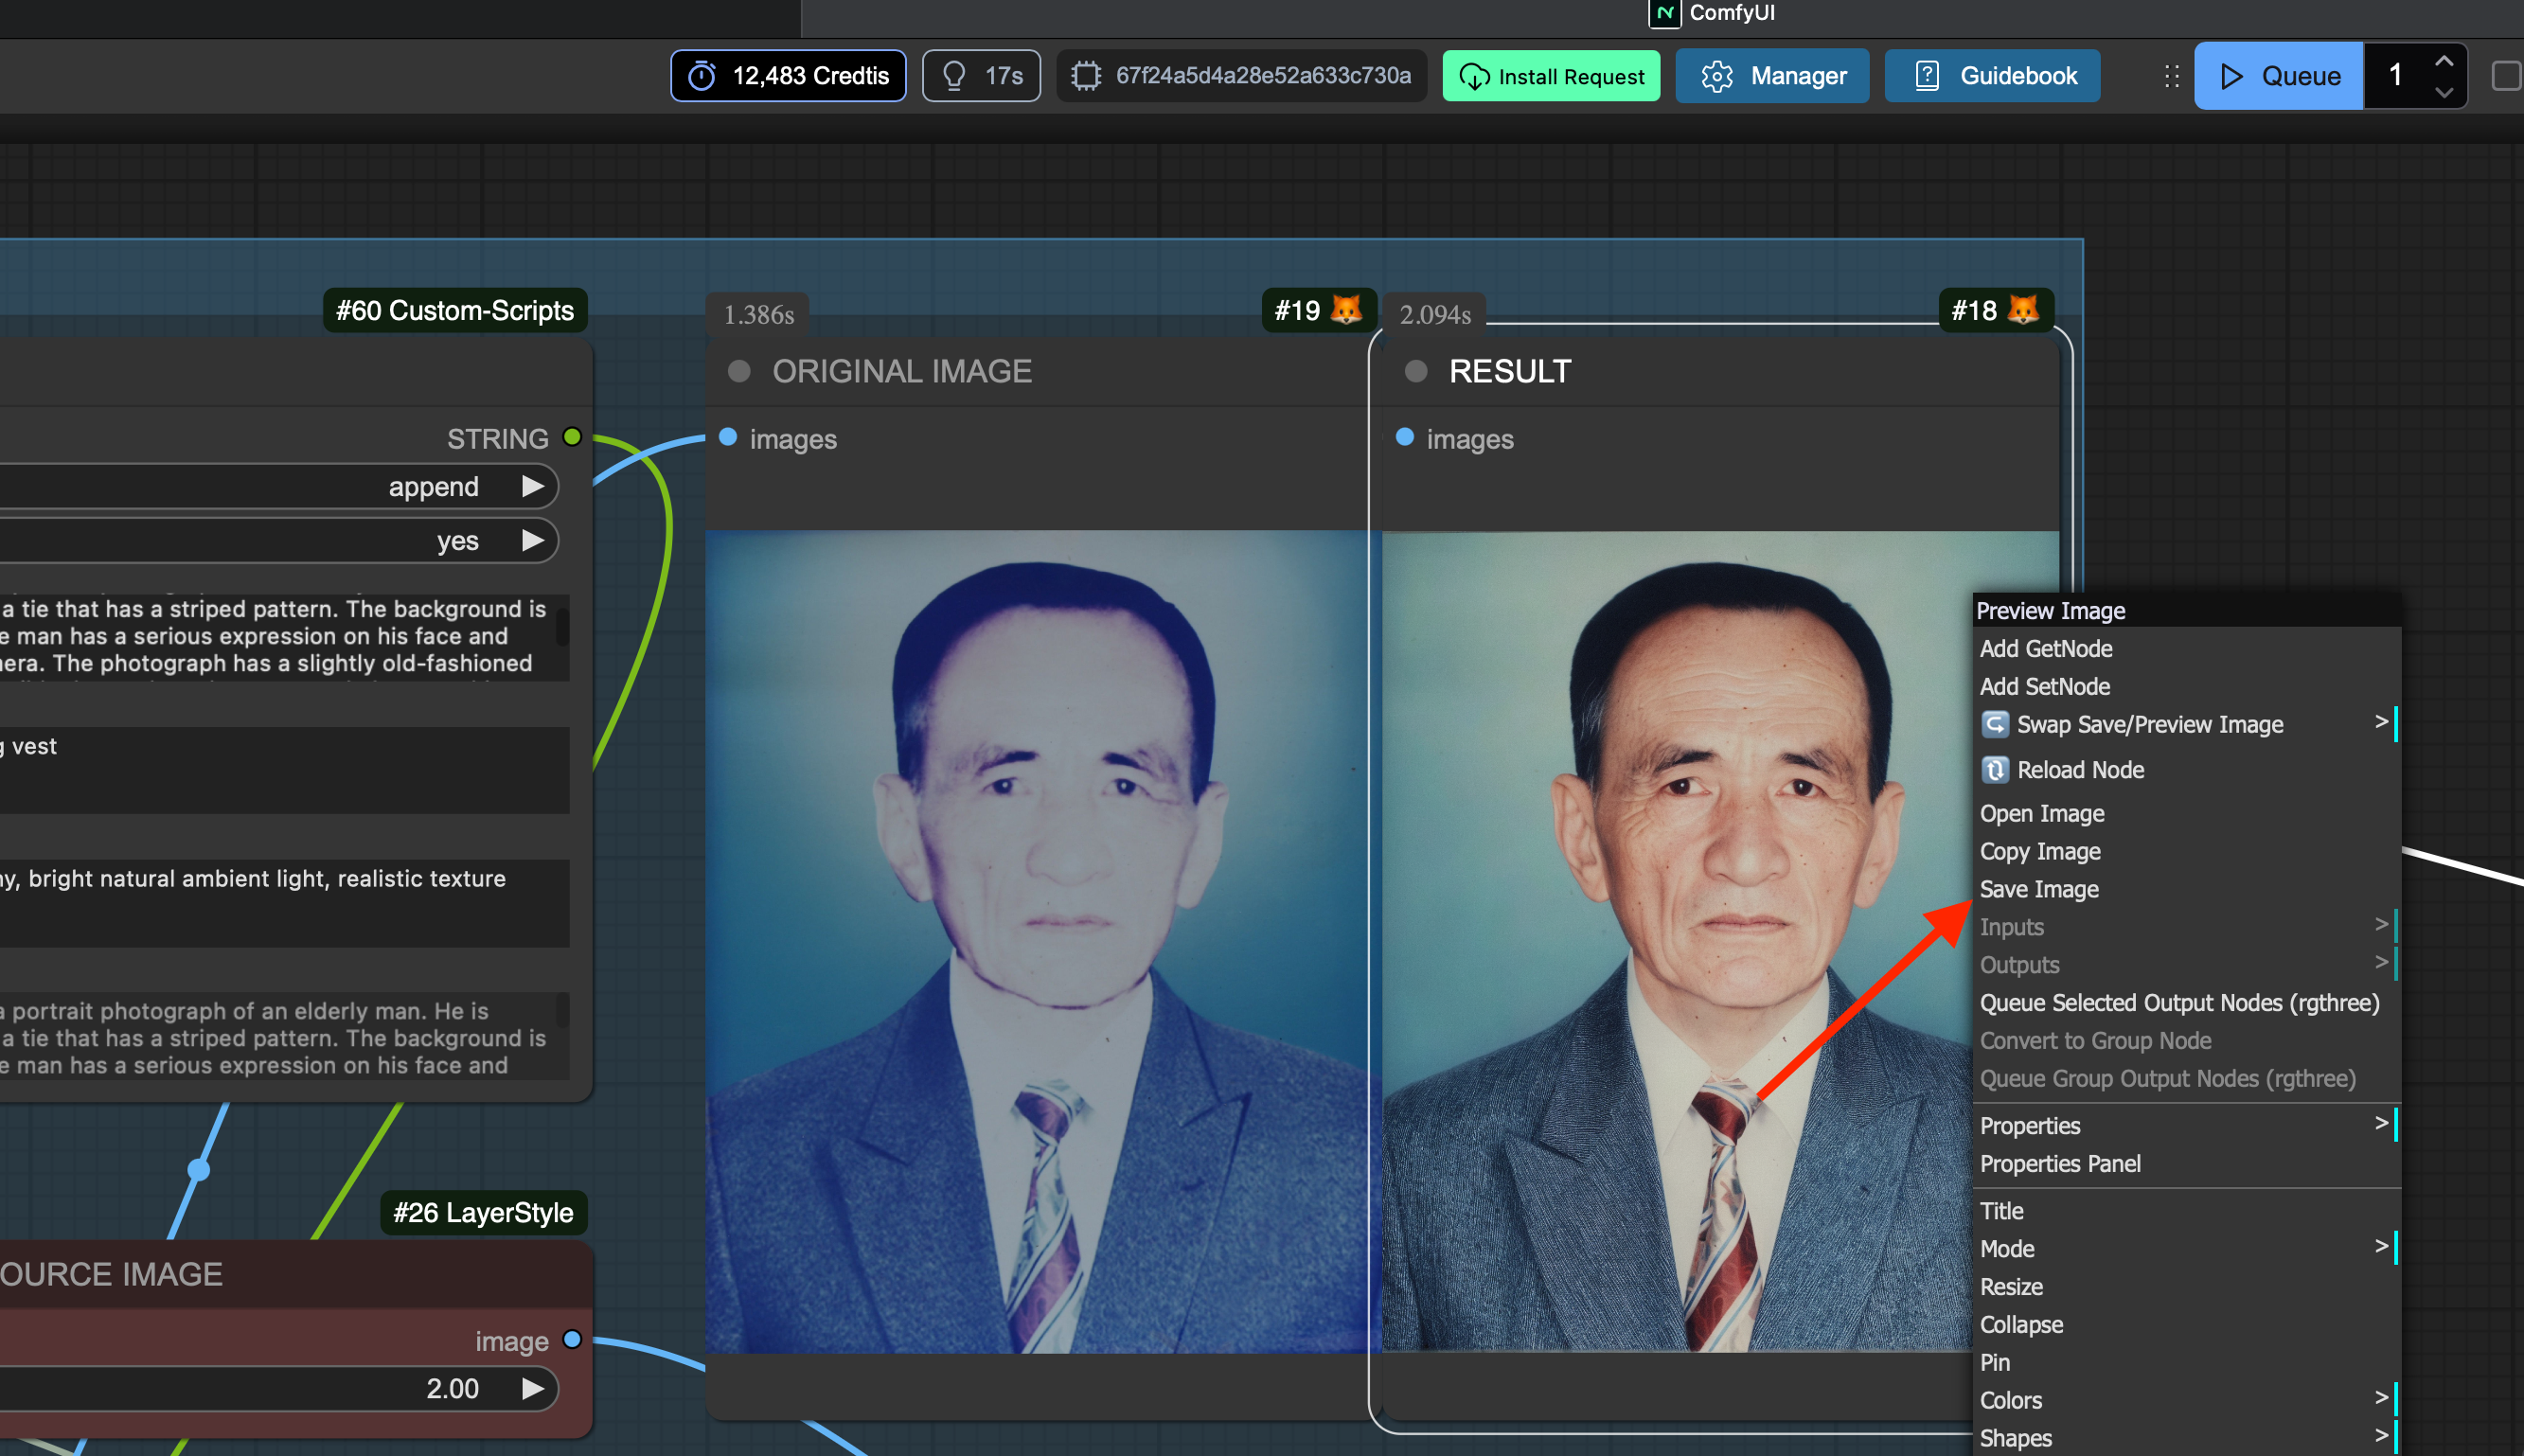Screen dimensions: 2524x1456
Task: Click the Reload Node icon in menu
Action: [x=1994, y=769]
